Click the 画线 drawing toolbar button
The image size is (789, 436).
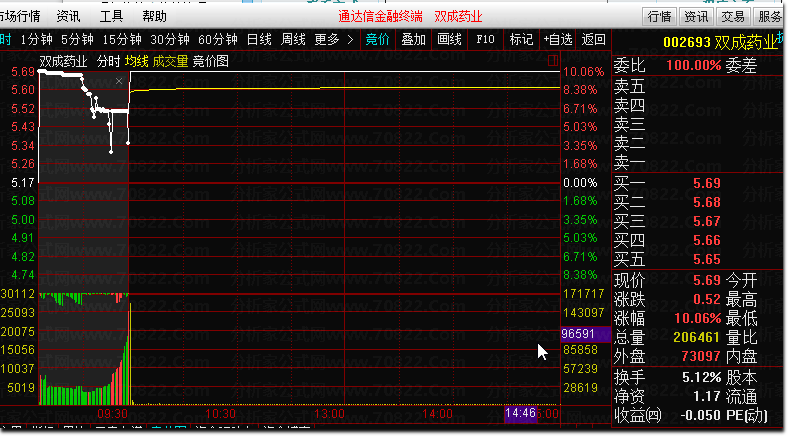coord(449,39)
